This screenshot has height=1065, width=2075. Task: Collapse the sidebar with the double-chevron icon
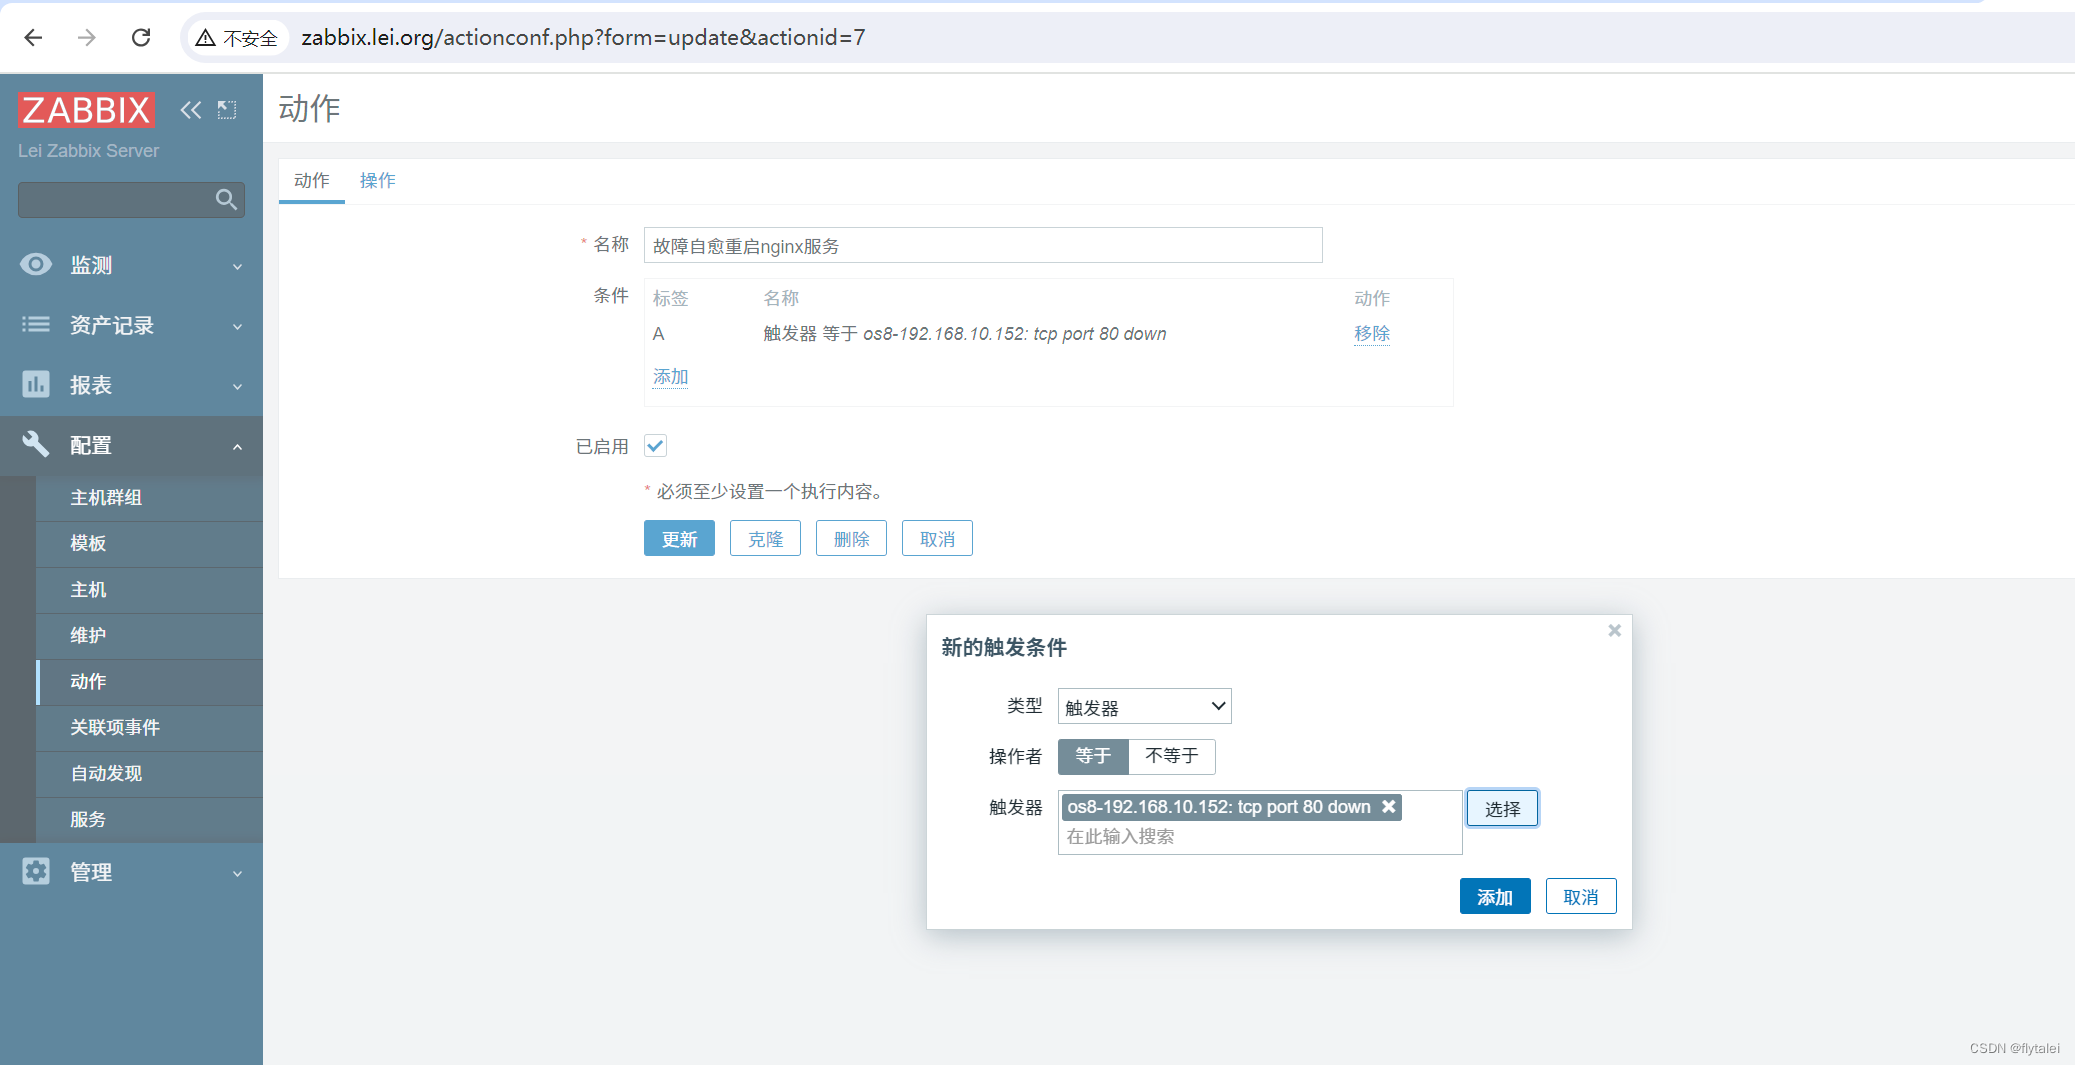(190, 110)
